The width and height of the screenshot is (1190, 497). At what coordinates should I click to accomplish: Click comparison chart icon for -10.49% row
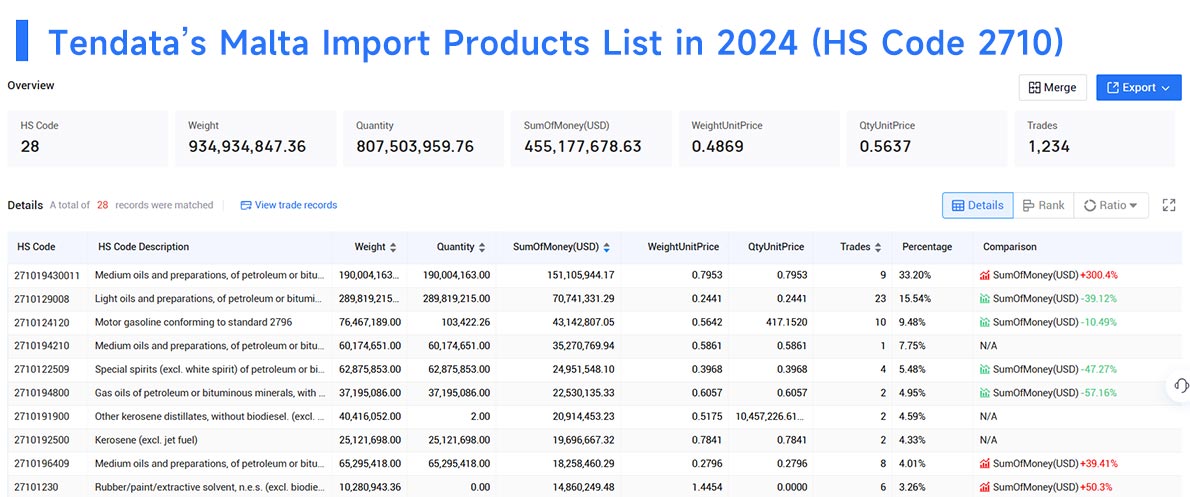point(985,322)
